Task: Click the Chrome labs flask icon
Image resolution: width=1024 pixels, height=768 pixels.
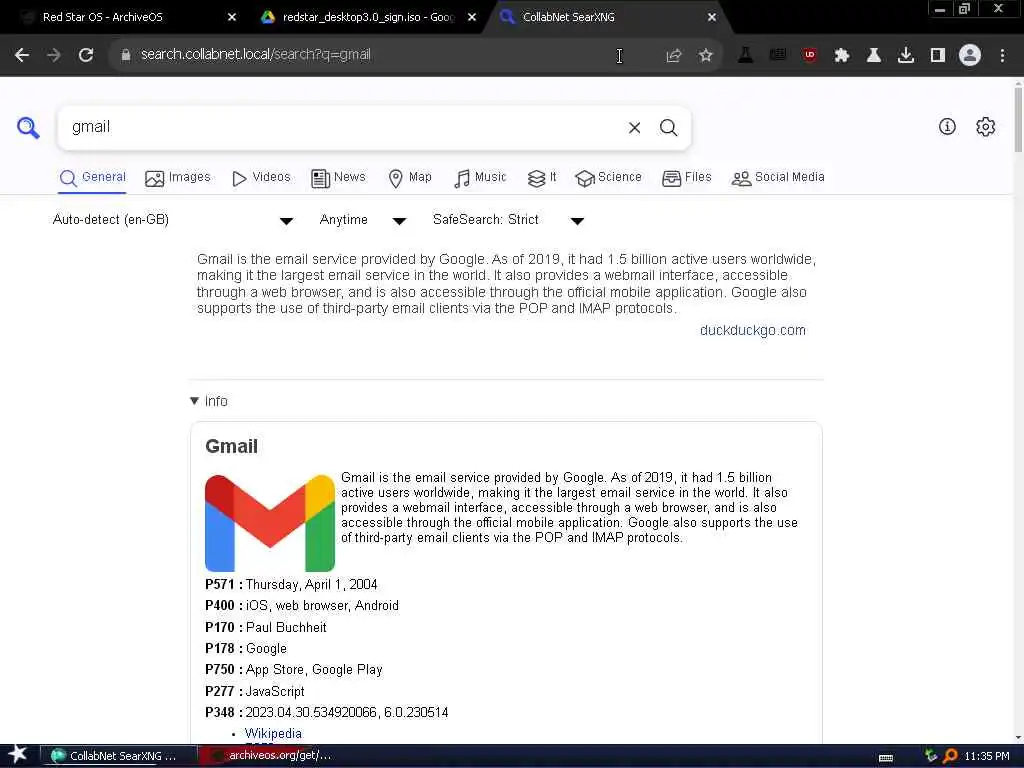Action: [874, 56]
